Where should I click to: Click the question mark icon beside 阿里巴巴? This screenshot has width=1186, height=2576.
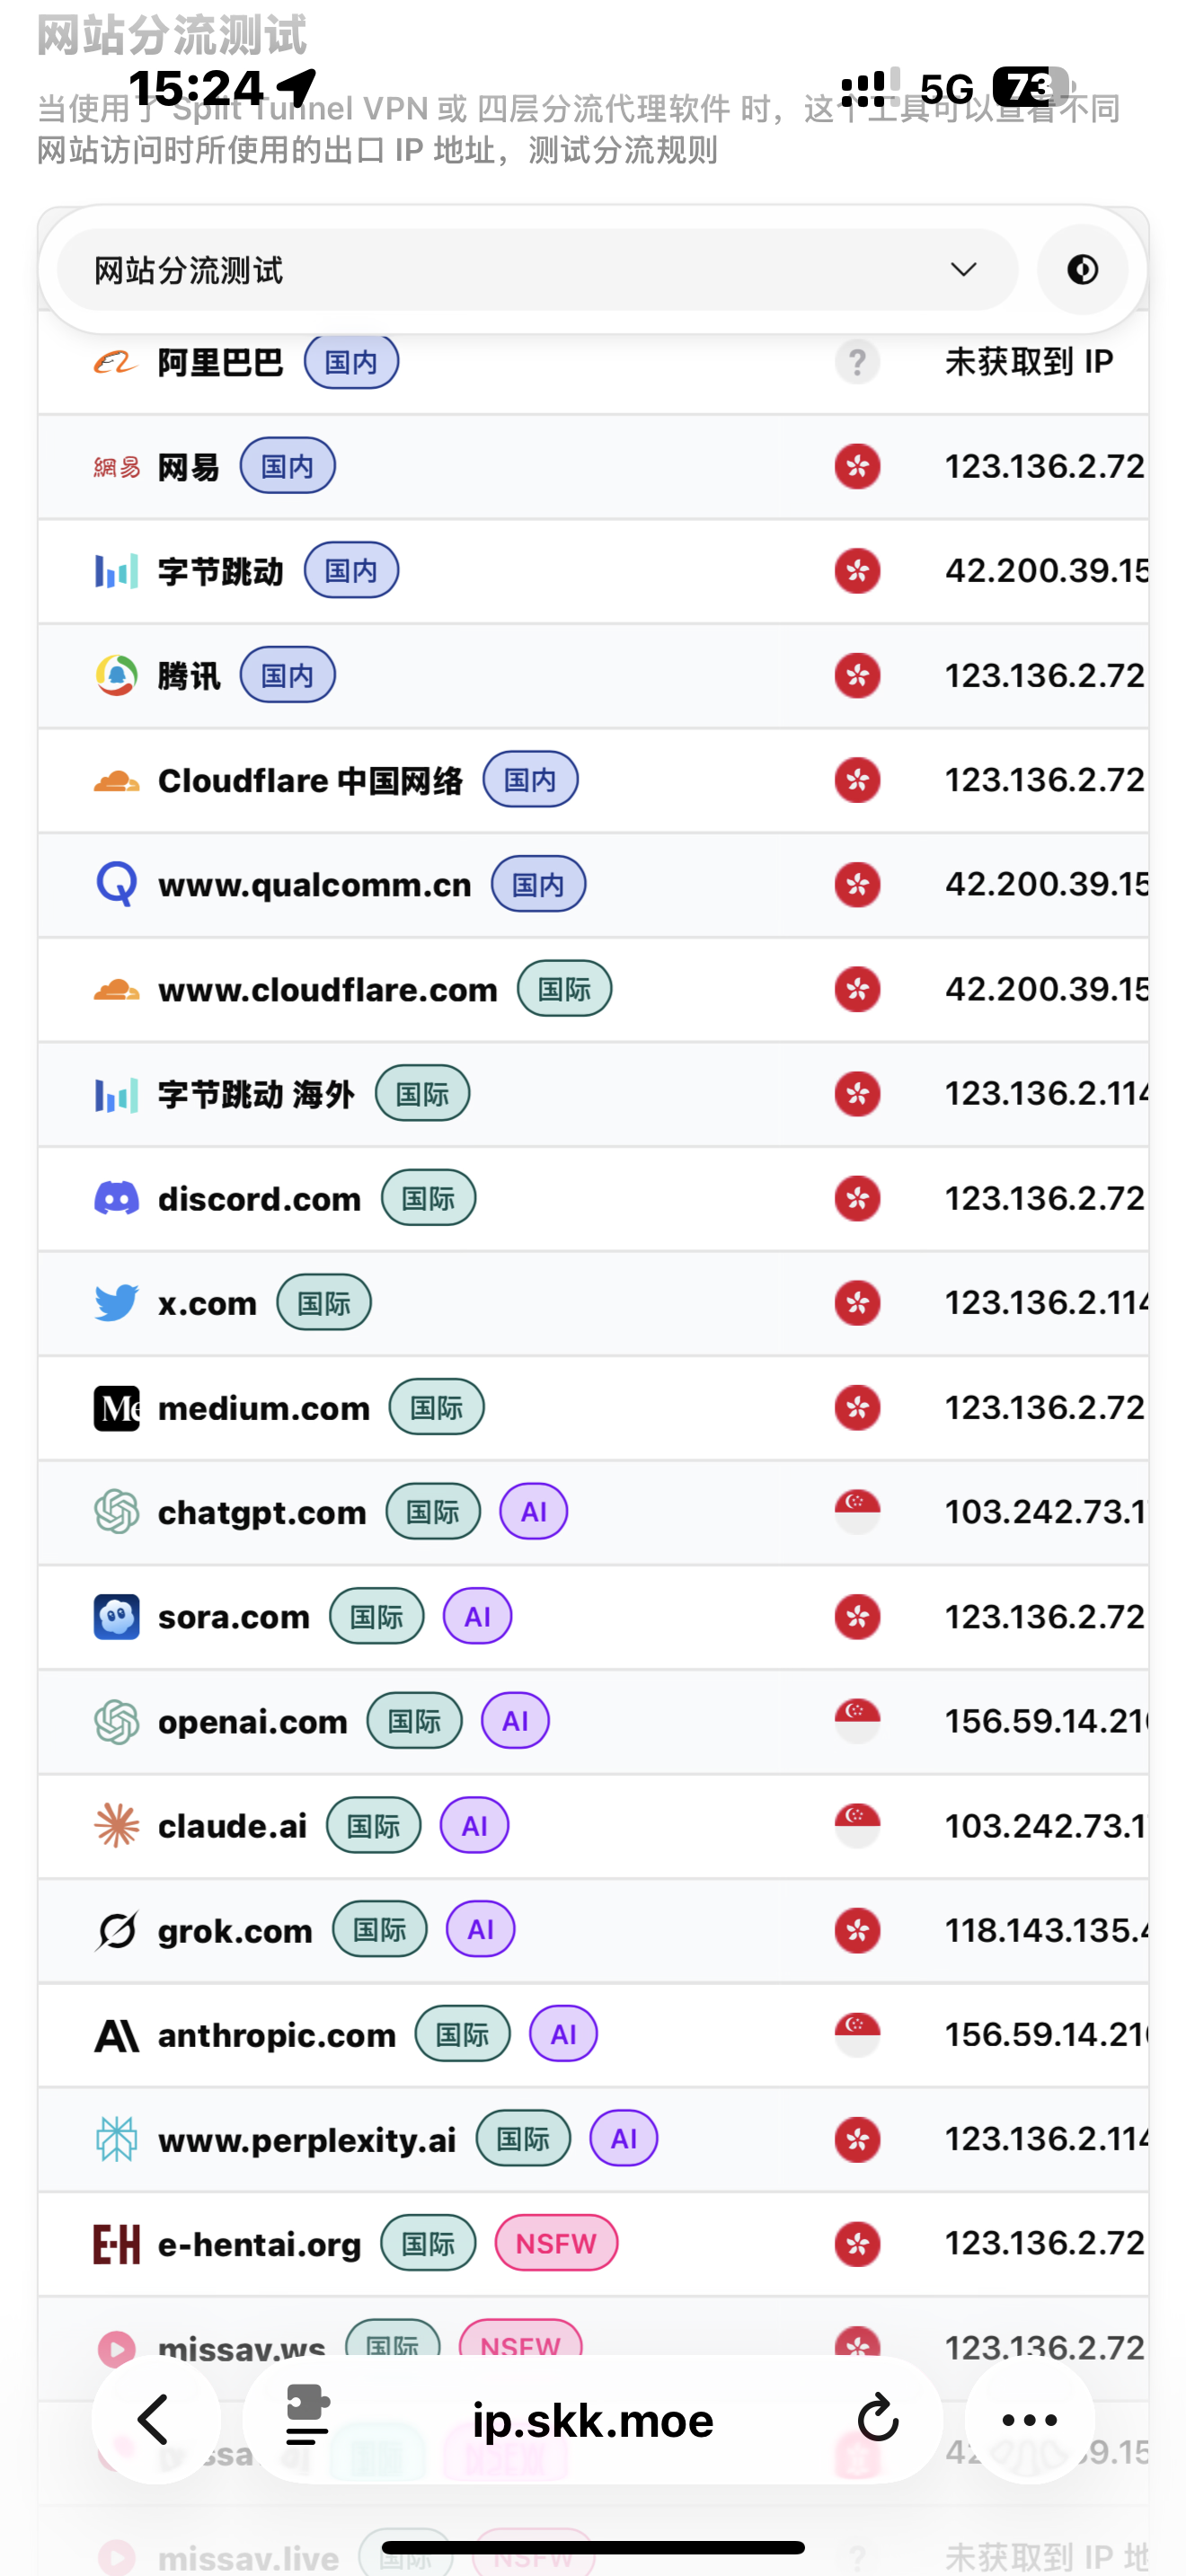click(857, 362)
